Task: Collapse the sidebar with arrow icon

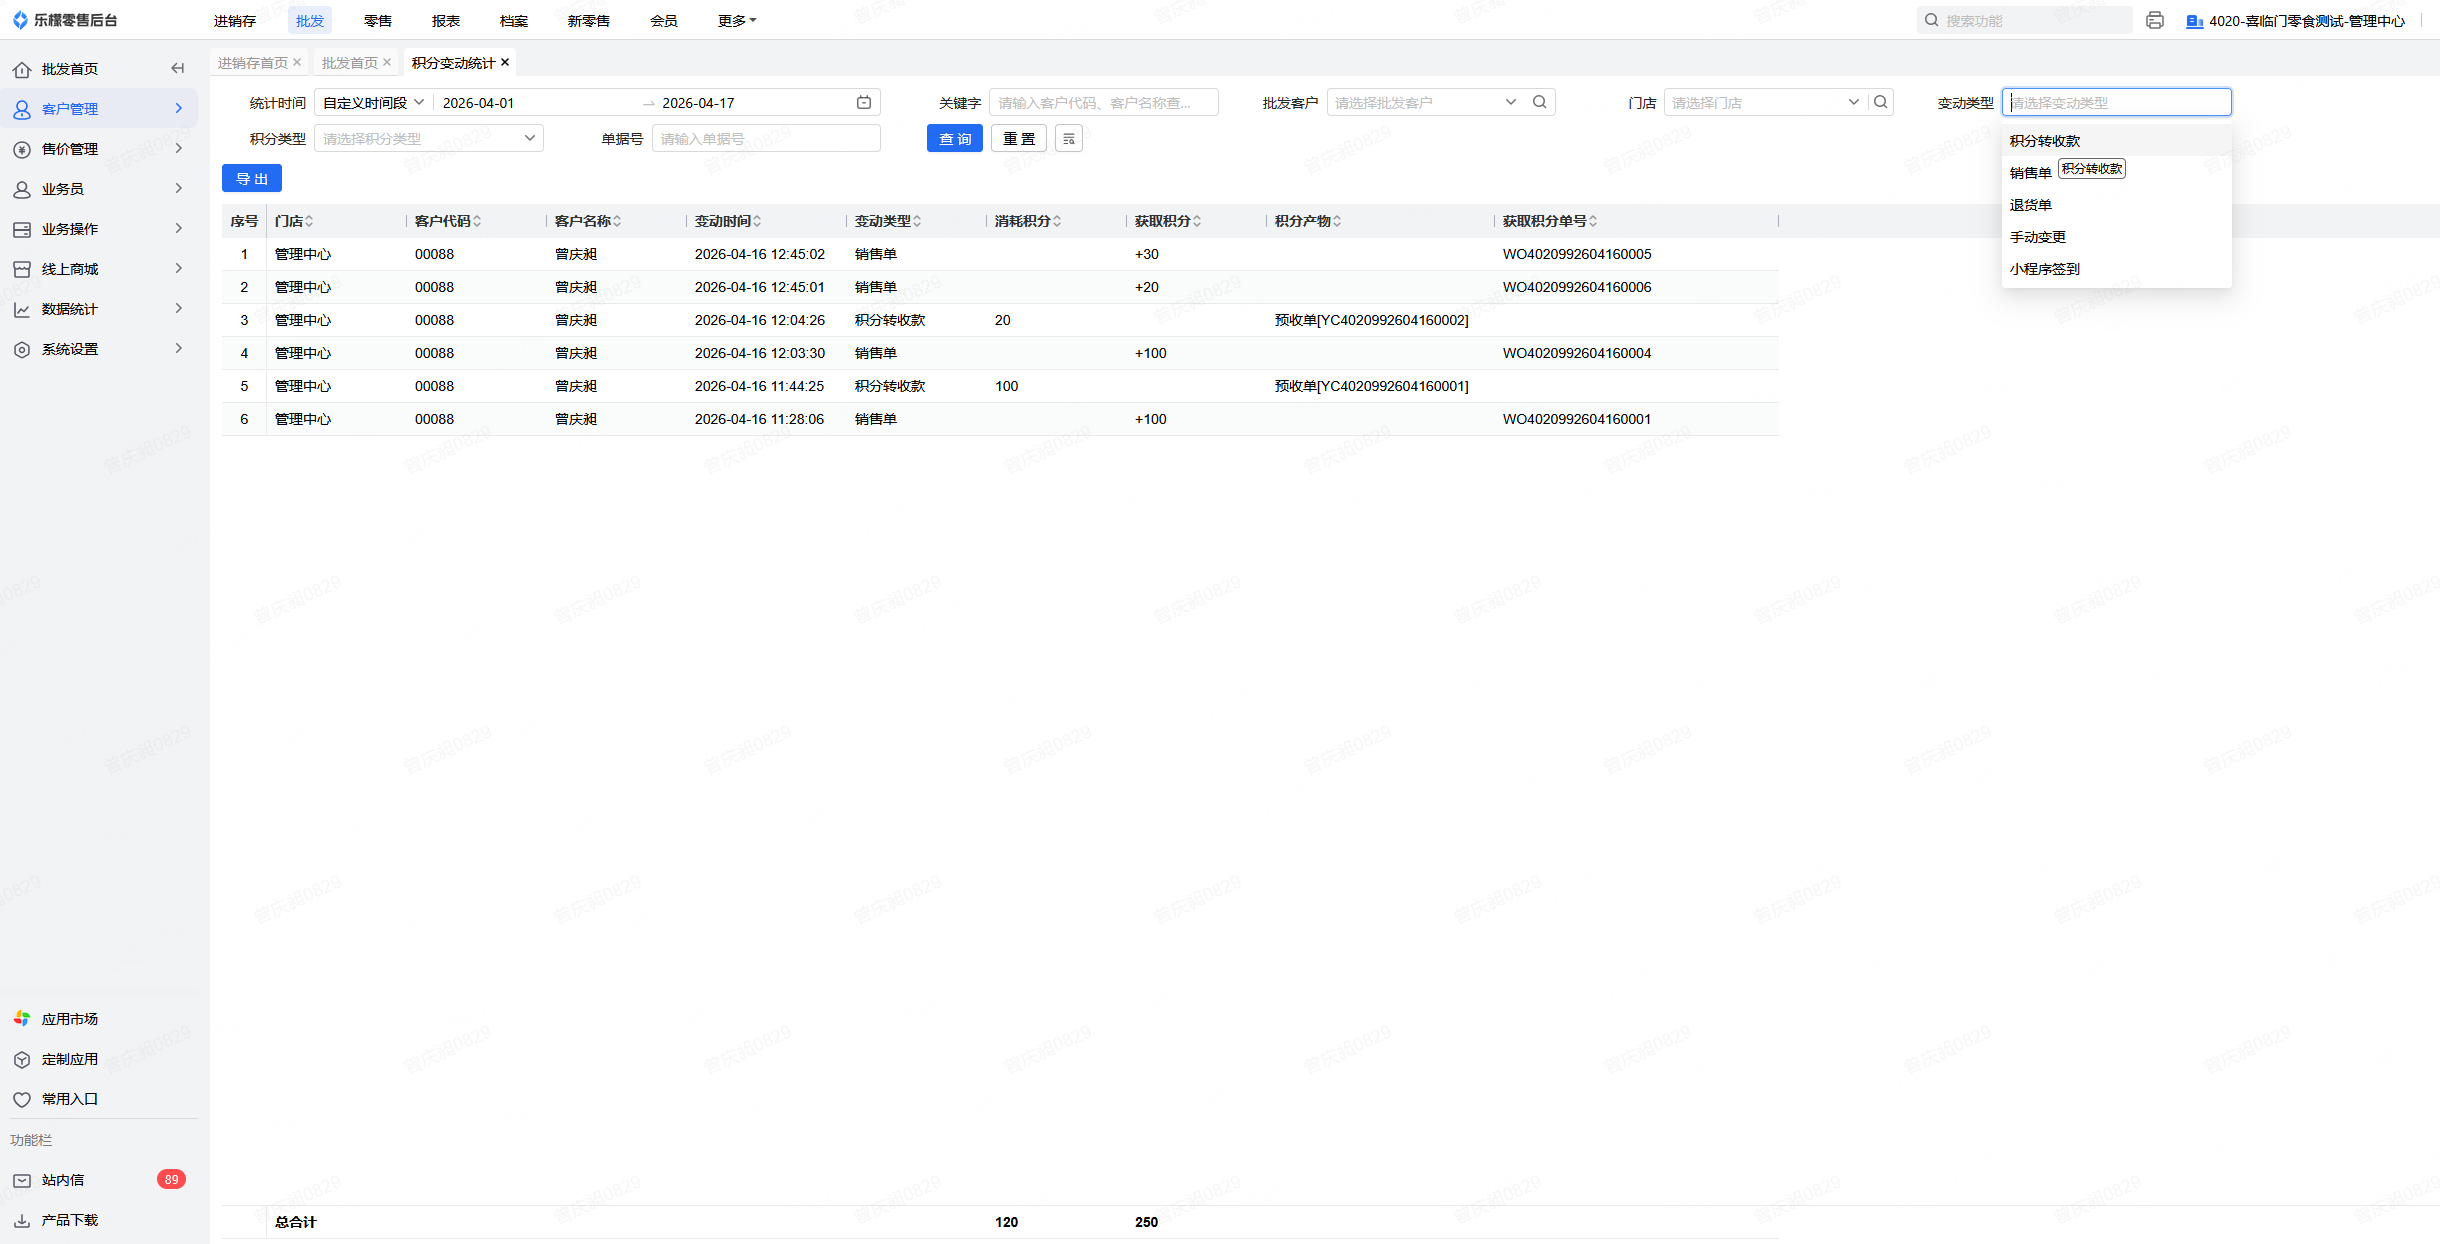Action: click(177, 68)
